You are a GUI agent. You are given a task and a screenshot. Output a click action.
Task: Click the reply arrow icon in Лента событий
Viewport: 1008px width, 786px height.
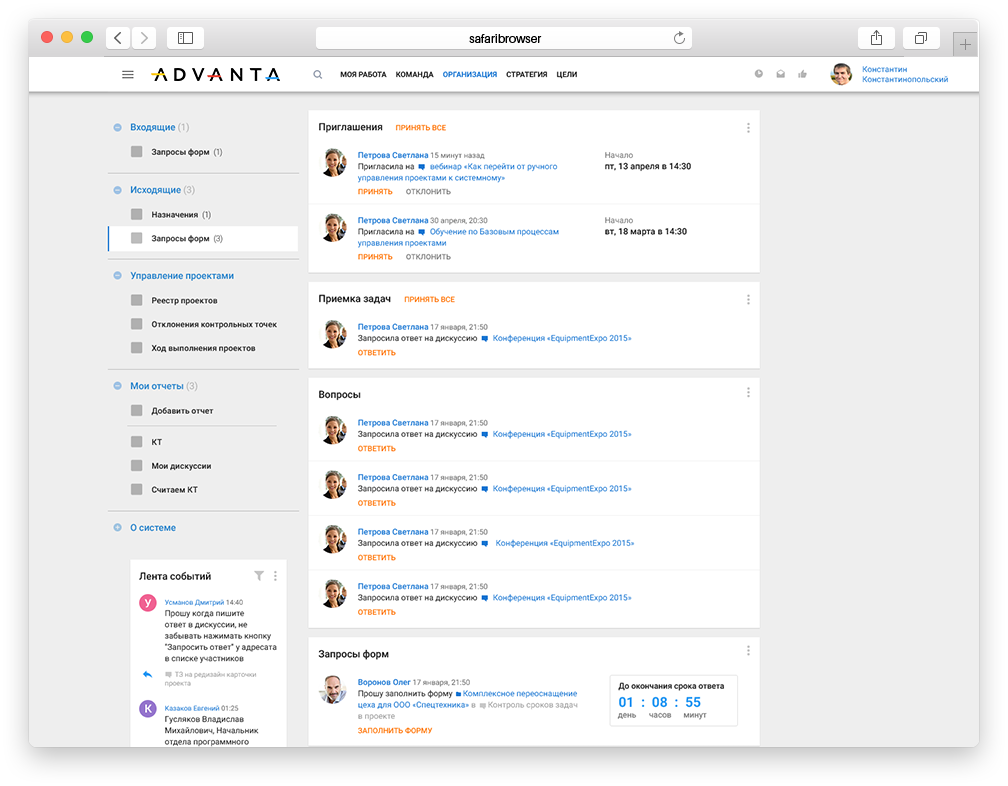click(x=147, y=674)
